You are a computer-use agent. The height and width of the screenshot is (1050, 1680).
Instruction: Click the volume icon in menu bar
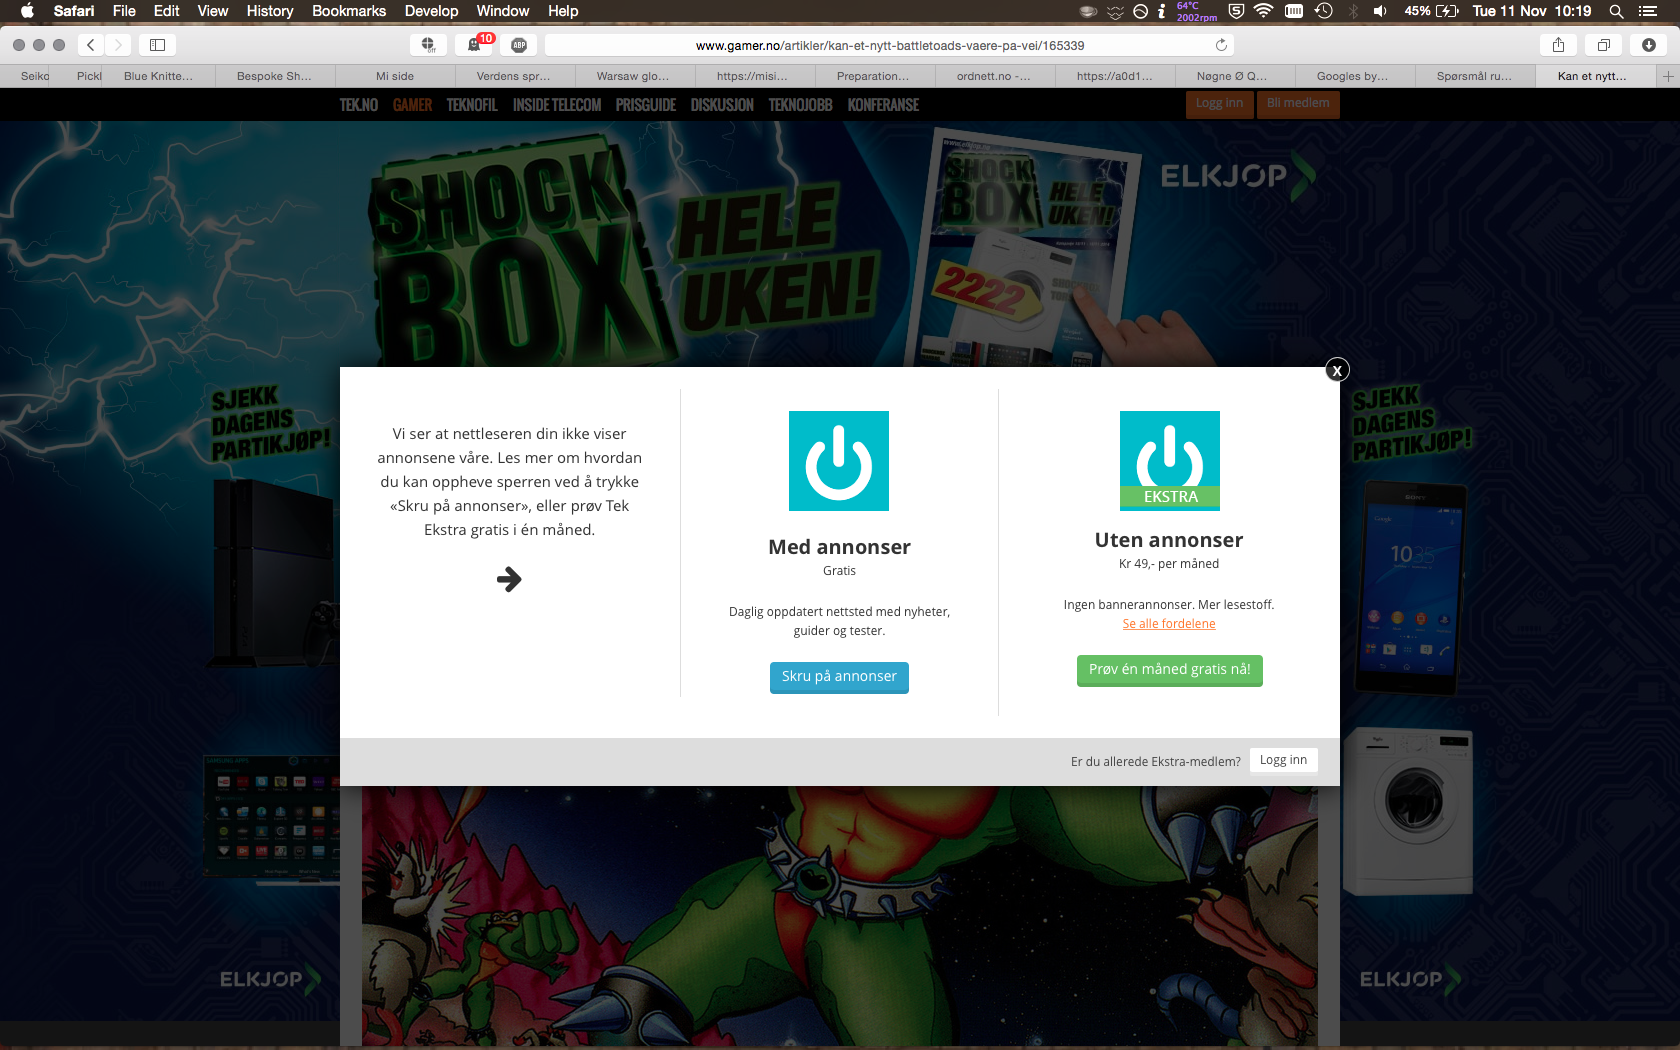point(1380,11)
